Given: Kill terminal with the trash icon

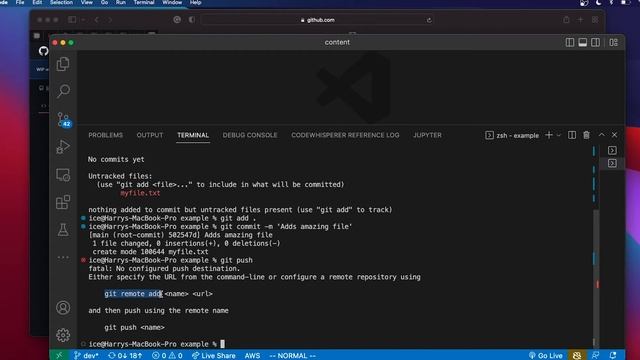Looking at the screenshot, I should pos(587,135).
